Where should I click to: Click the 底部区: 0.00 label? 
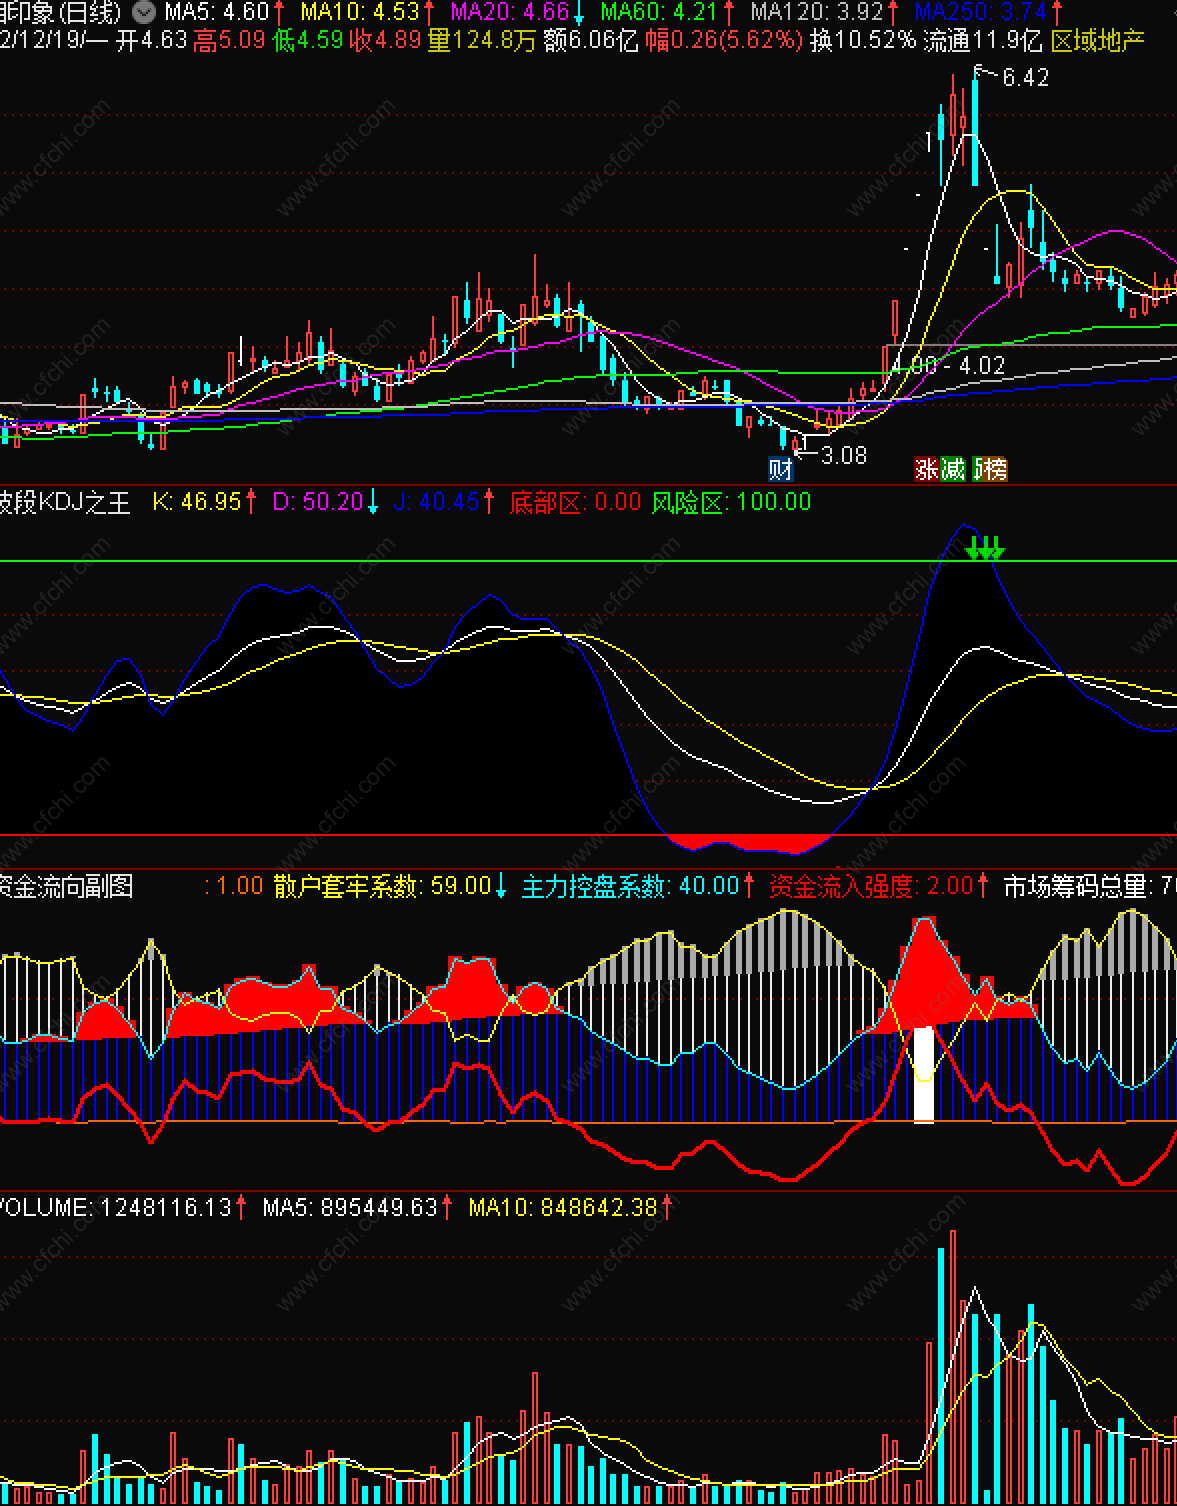coord(575,502)
